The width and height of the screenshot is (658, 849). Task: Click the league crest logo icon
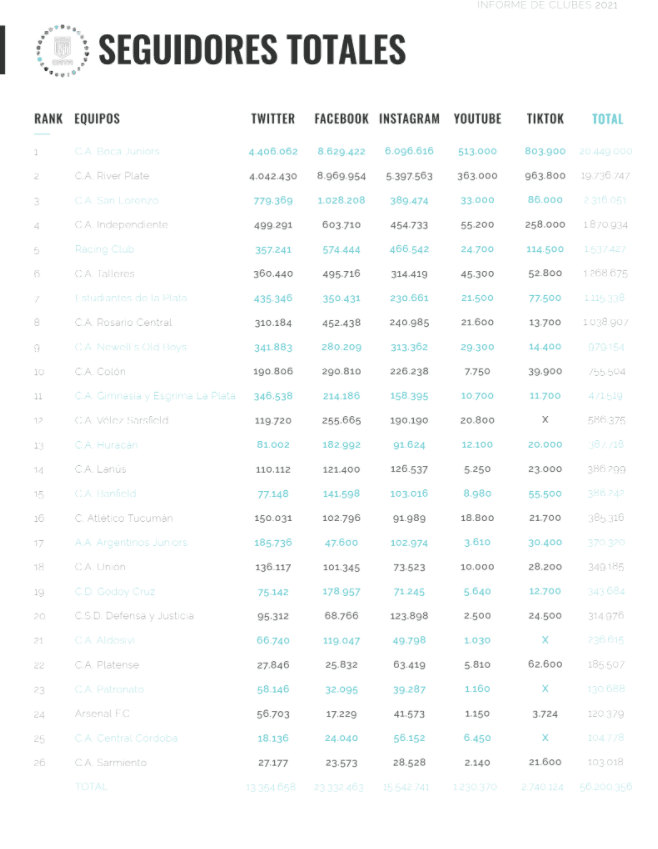coord(61,50)
